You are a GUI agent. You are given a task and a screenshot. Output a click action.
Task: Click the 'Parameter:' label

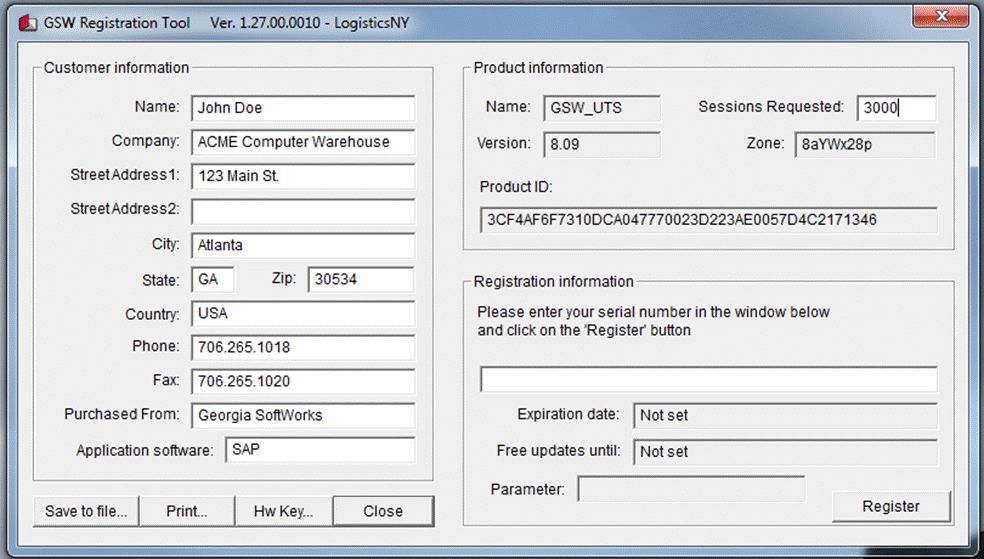(528, 489)
